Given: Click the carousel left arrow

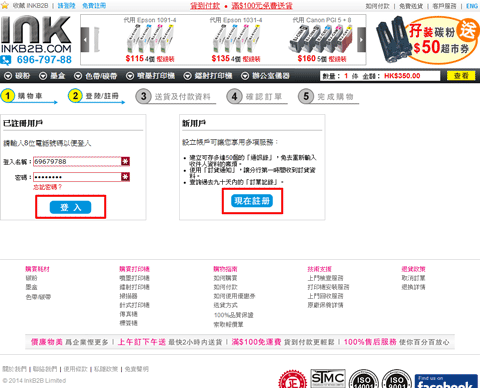Looking at the screenshot, I should click(x=85, y=40).
